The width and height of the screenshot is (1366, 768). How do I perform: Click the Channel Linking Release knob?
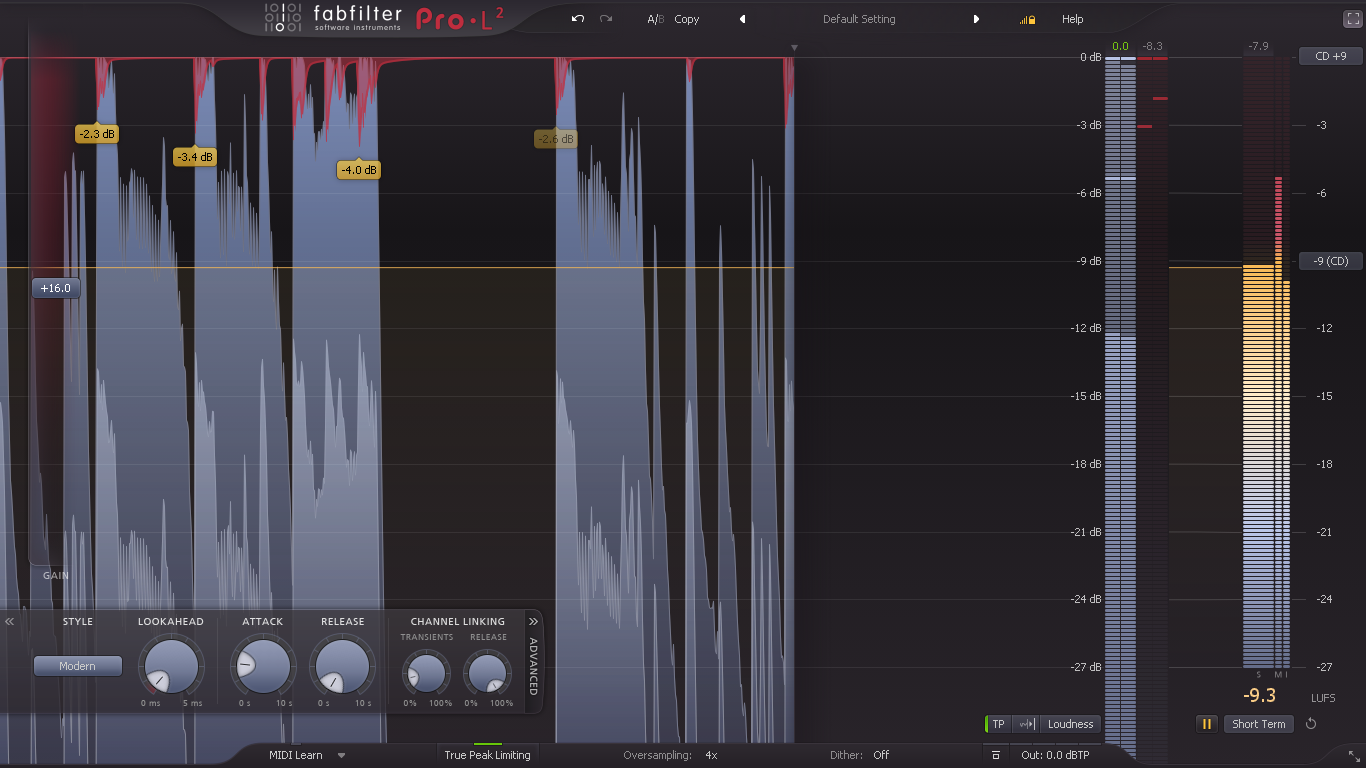point(488,672)
